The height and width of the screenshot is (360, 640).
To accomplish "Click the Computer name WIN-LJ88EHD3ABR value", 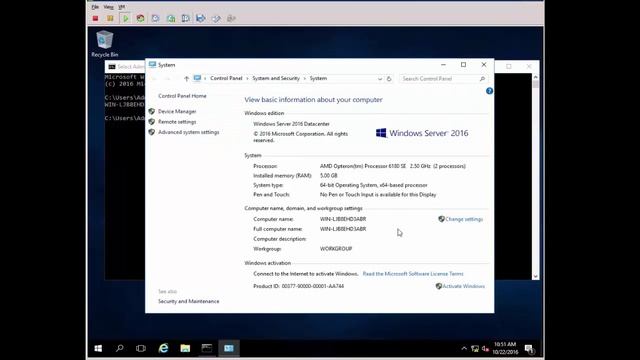I will [x=343, y=219].
